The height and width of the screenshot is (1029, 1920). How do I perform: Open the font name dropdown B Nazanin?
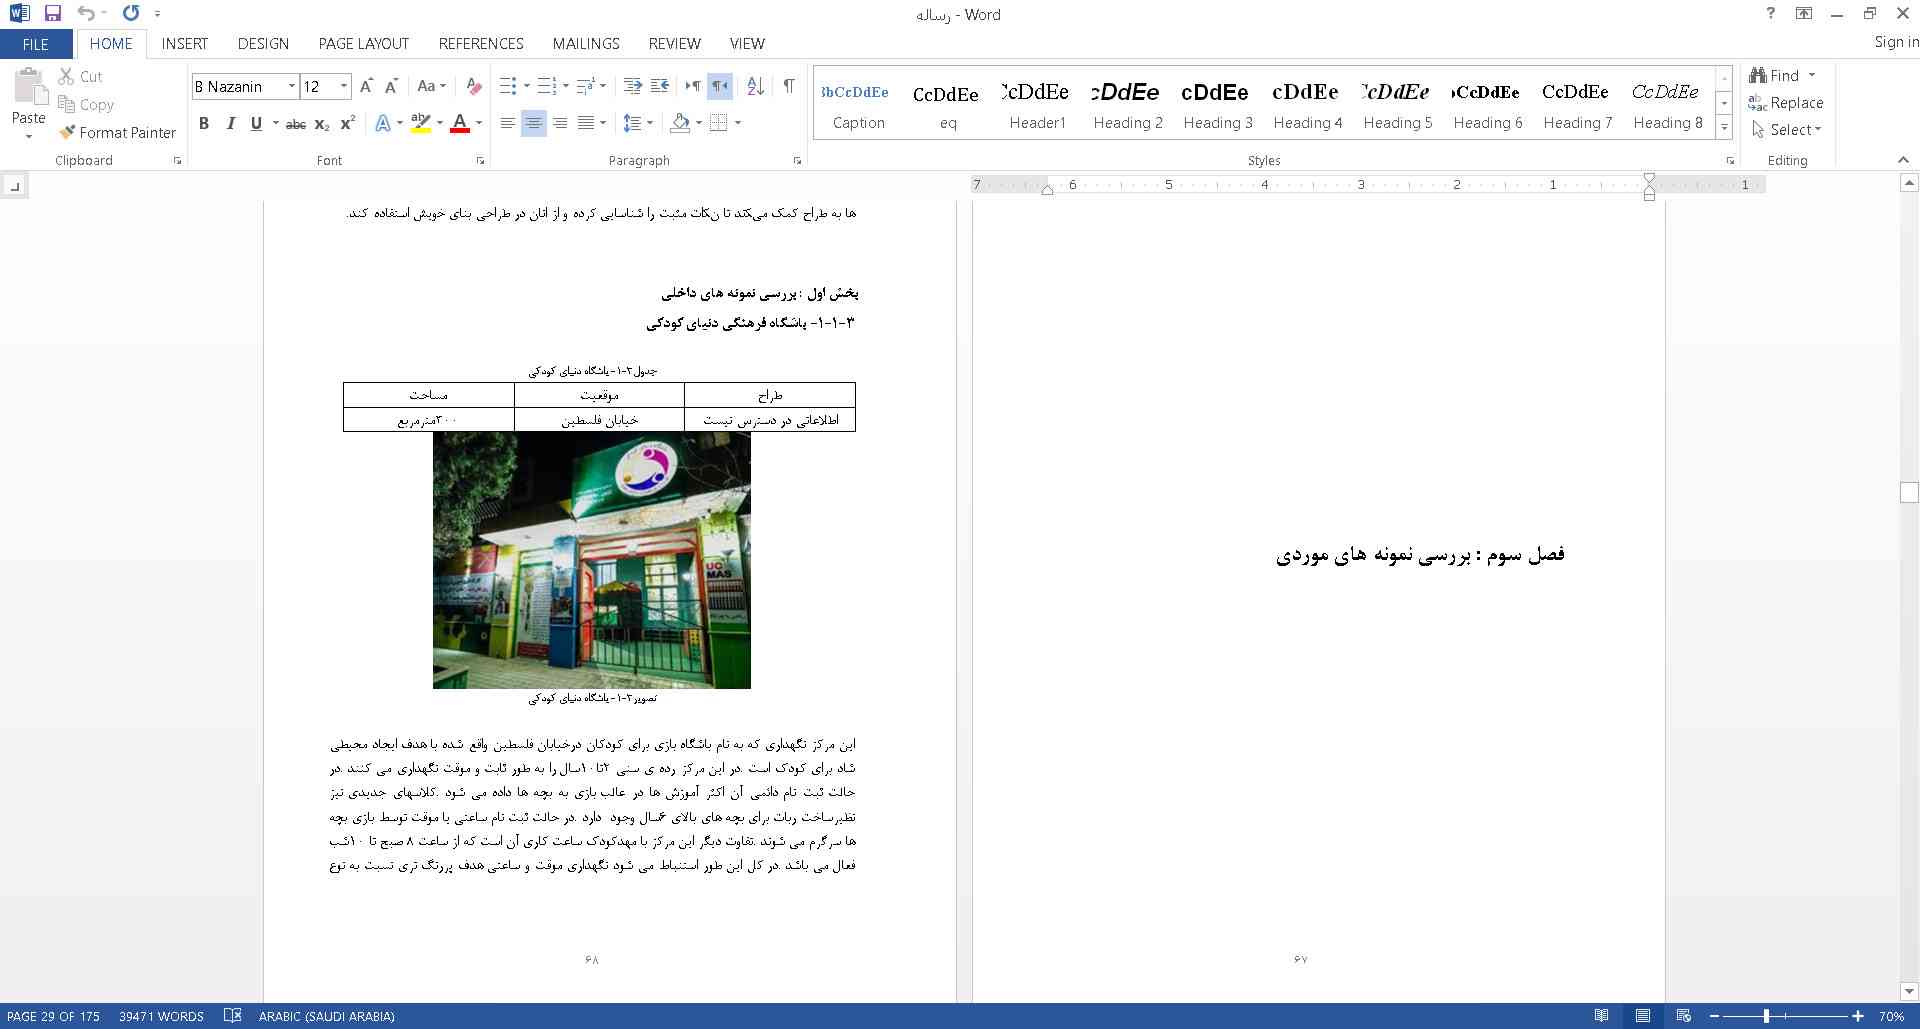click(x=292, y=86)
